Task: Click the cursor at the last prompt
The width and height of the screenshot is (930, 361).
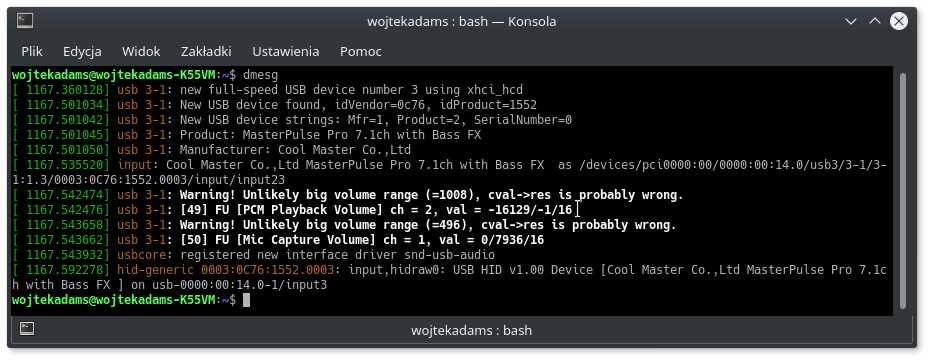Action: tap(247, 300)
